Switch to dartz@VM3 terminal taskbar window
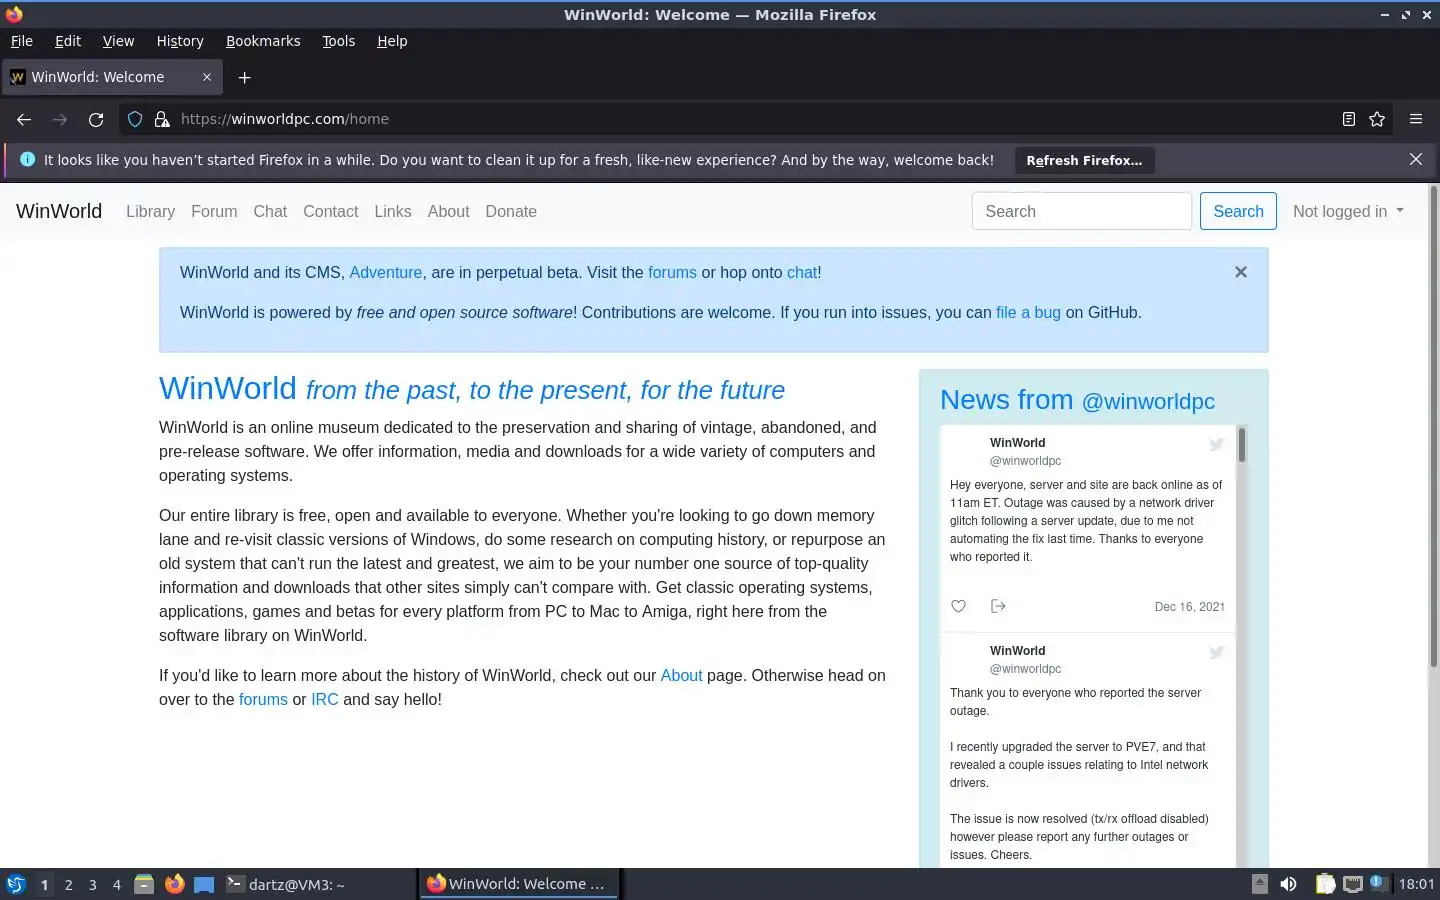 318,884
